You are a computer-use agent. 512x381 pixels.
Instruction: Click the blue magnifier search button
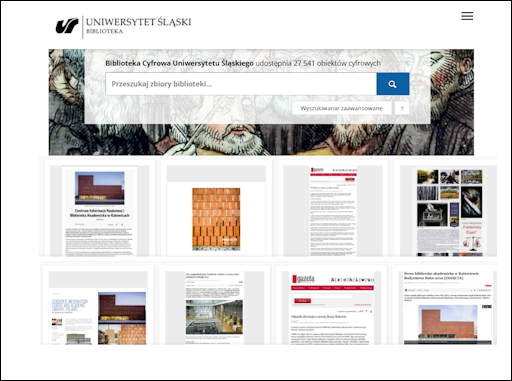pyautogui.click(x=393, y=84)
